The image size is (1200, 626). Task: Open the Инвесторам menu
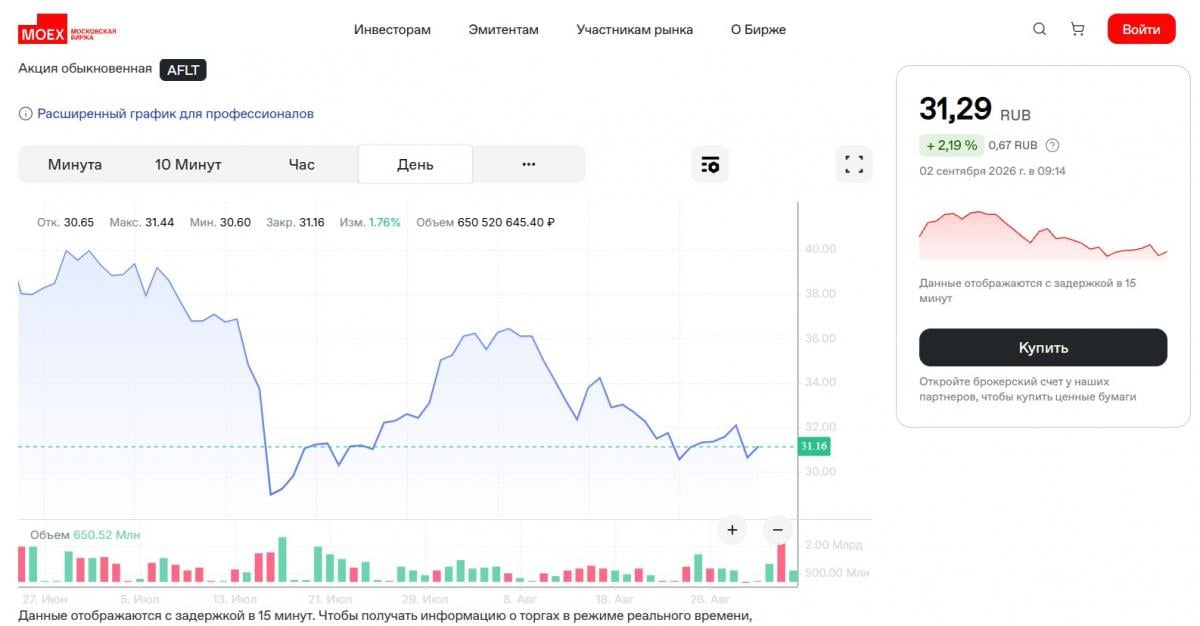392,29
